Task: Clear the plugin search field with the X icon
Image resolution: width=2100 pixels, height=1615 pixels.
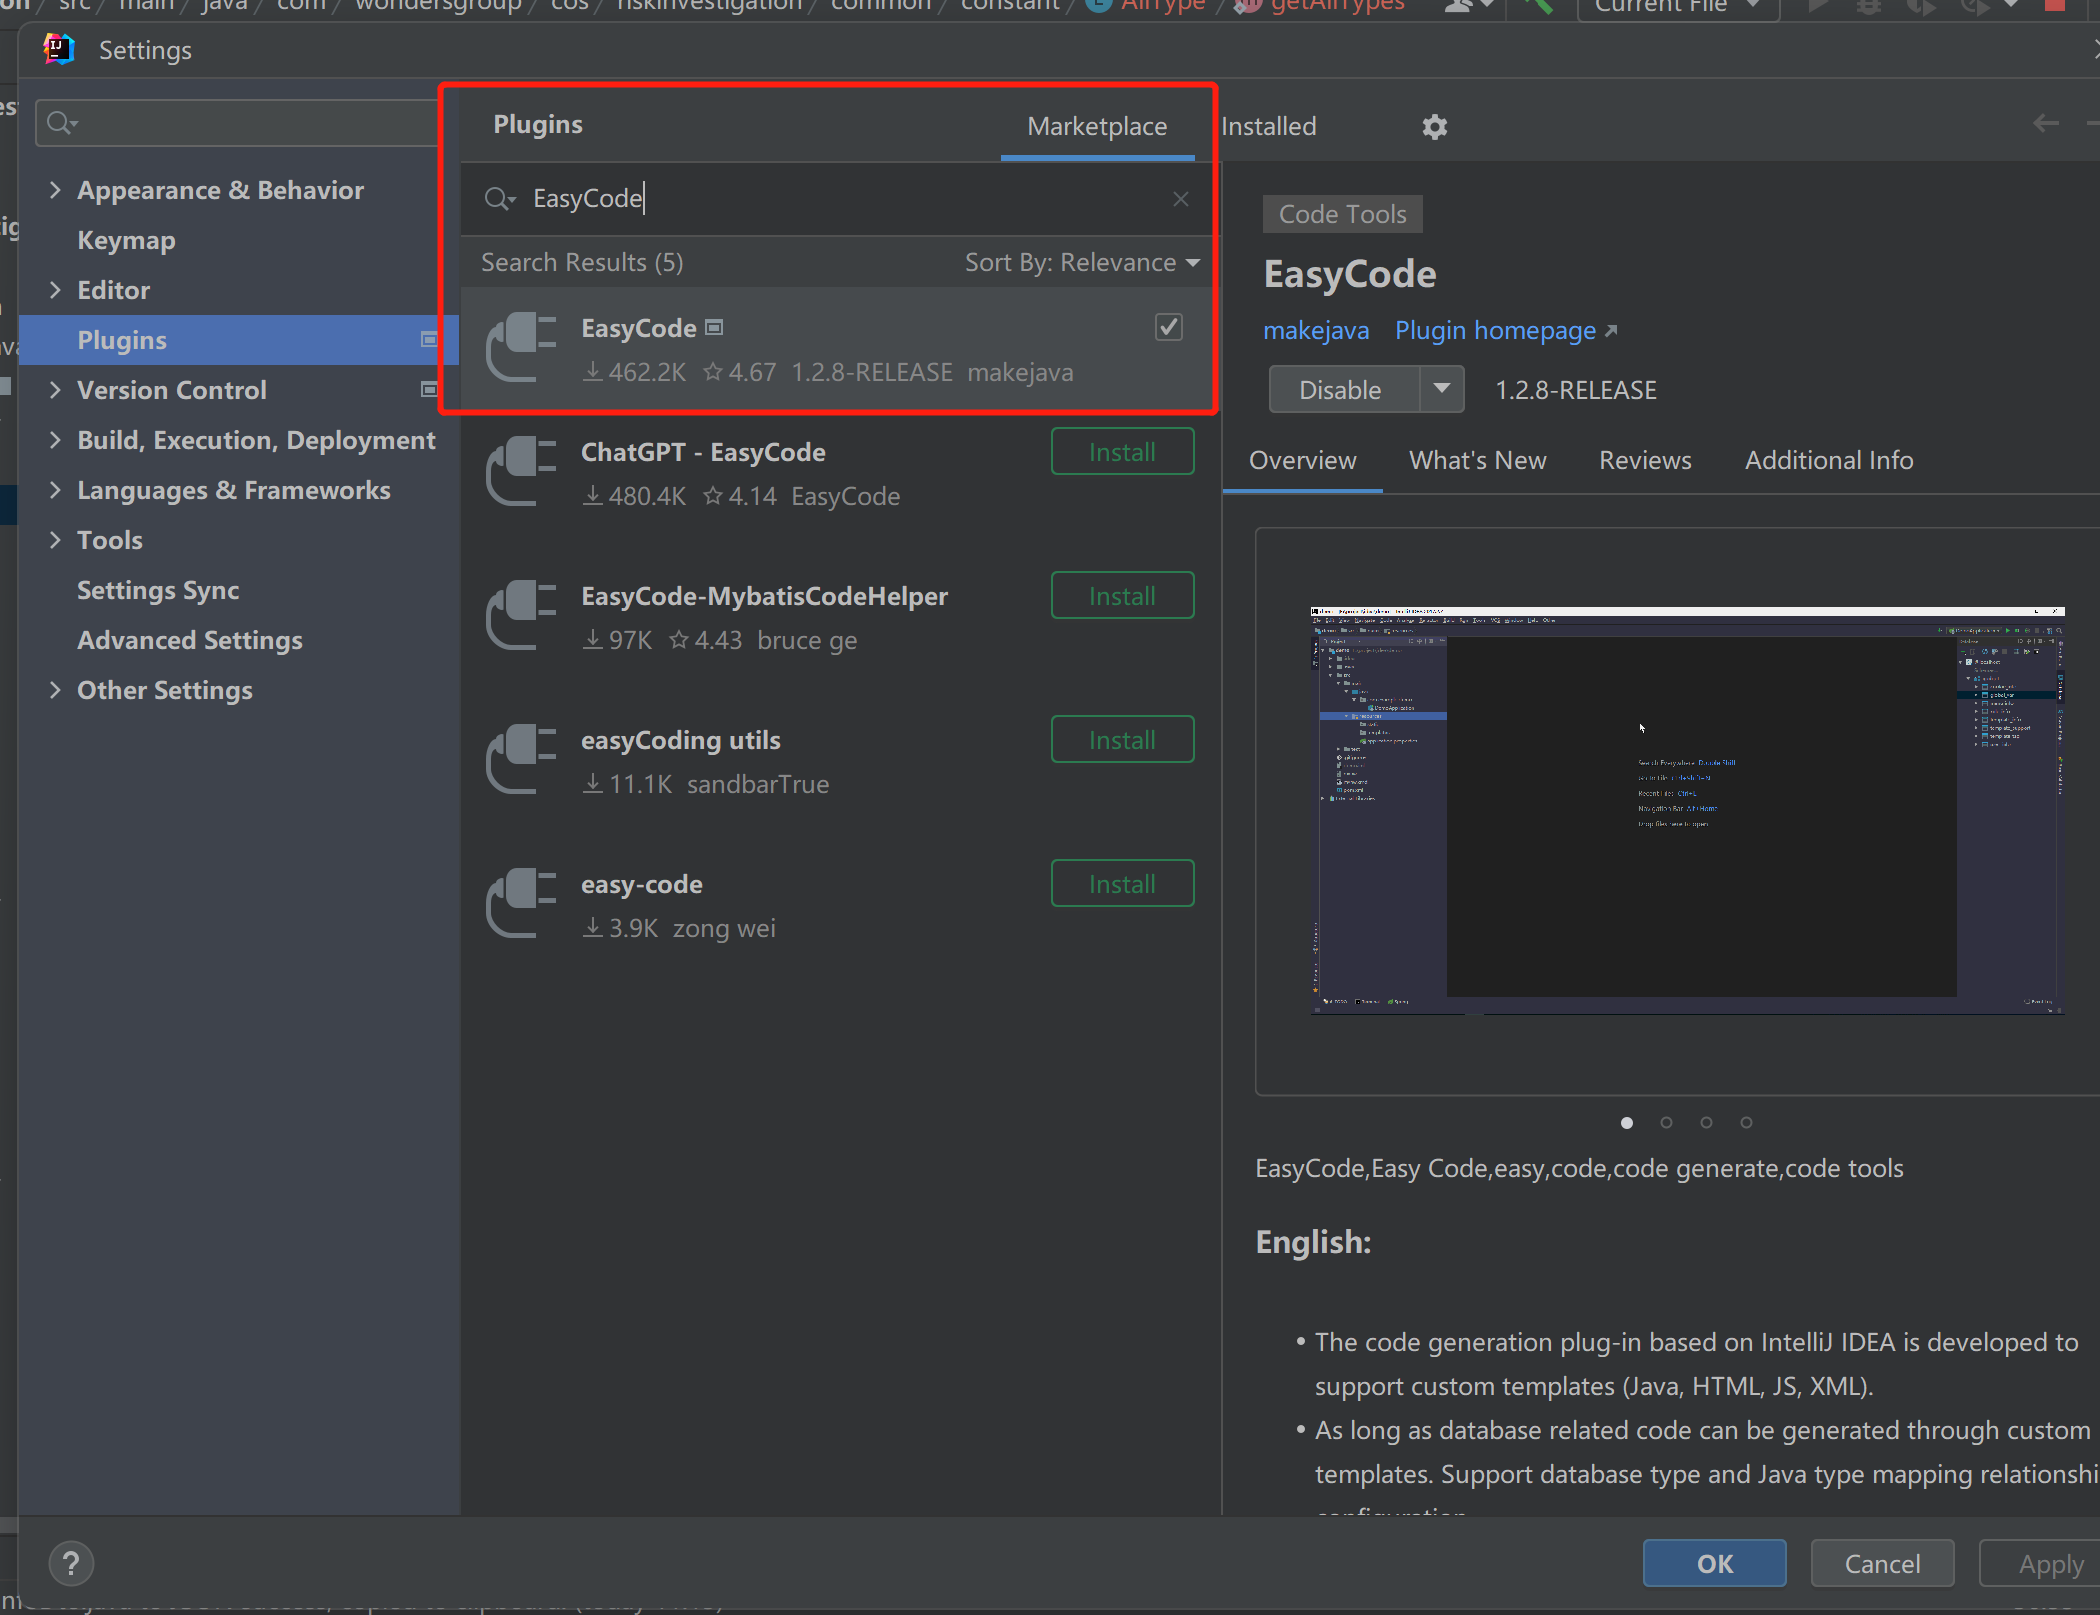Action: [1181, 199]
